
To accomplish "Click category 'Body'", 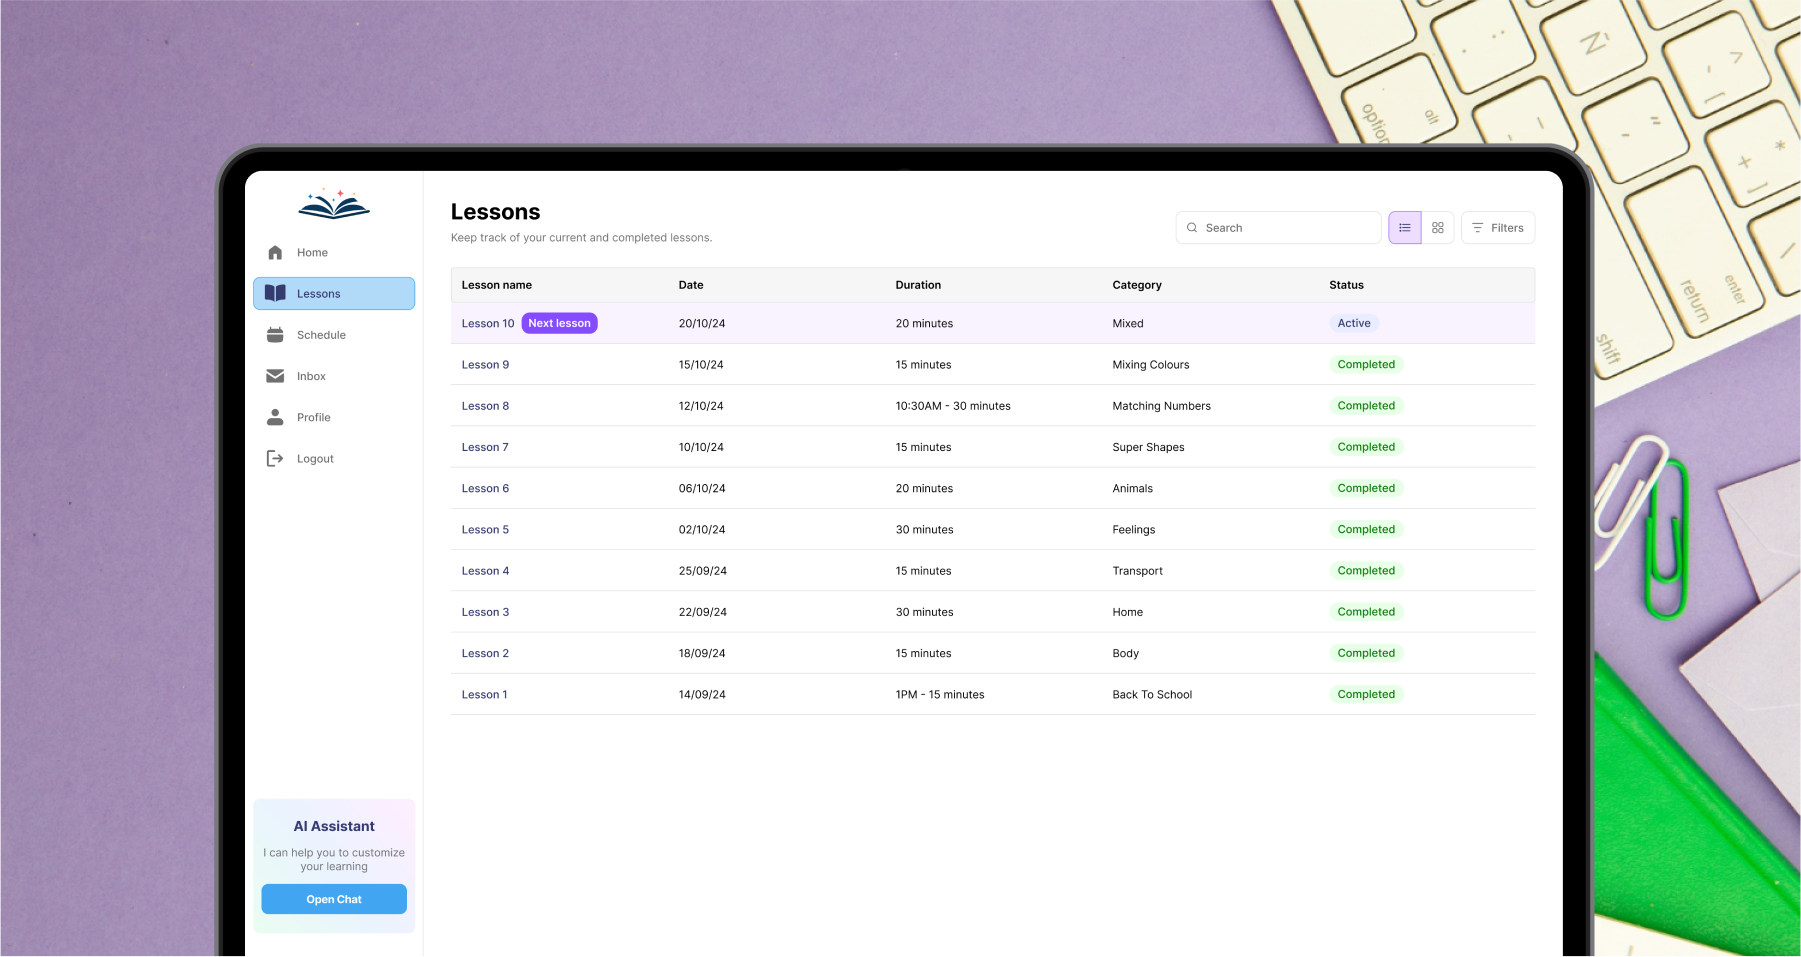I will click(1125, 654).
